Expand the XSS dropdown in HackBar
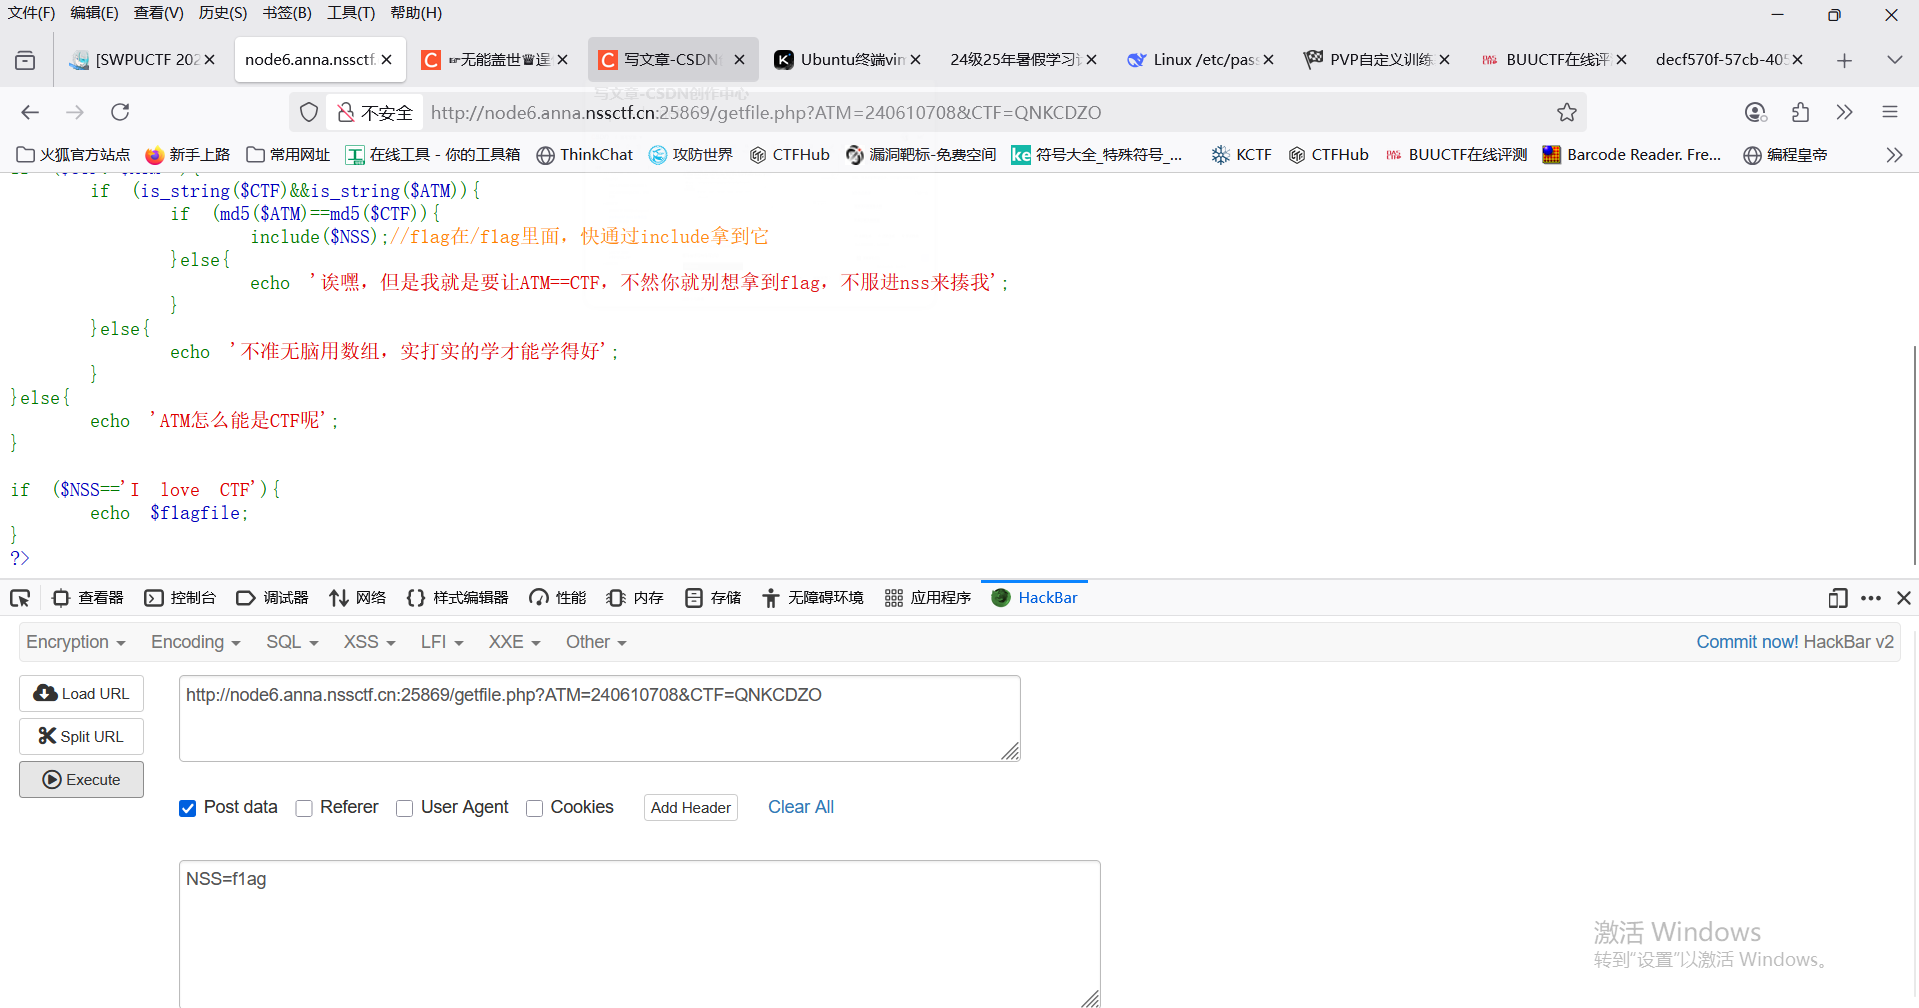Screen dimensions: 1919x1008 coord(370,642)
